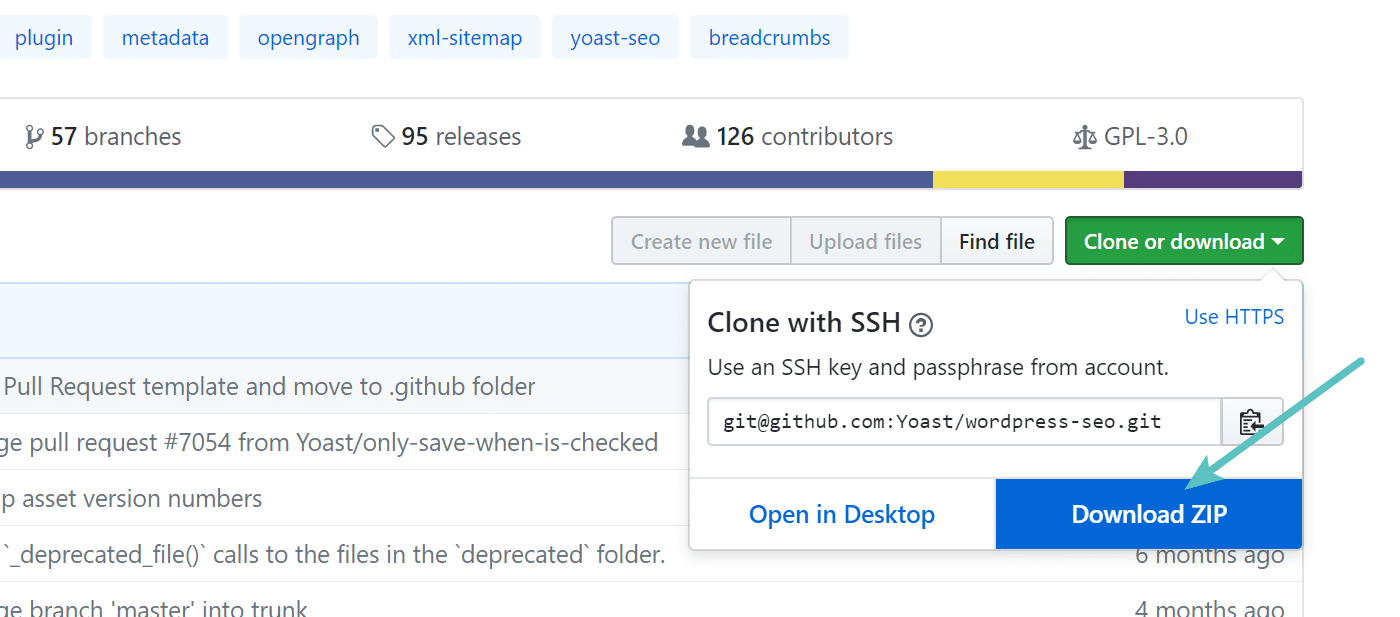This screenshot has height=617, width=1400.
Task: Click the yellow segment of the language bar
Action: (1028, 179)
